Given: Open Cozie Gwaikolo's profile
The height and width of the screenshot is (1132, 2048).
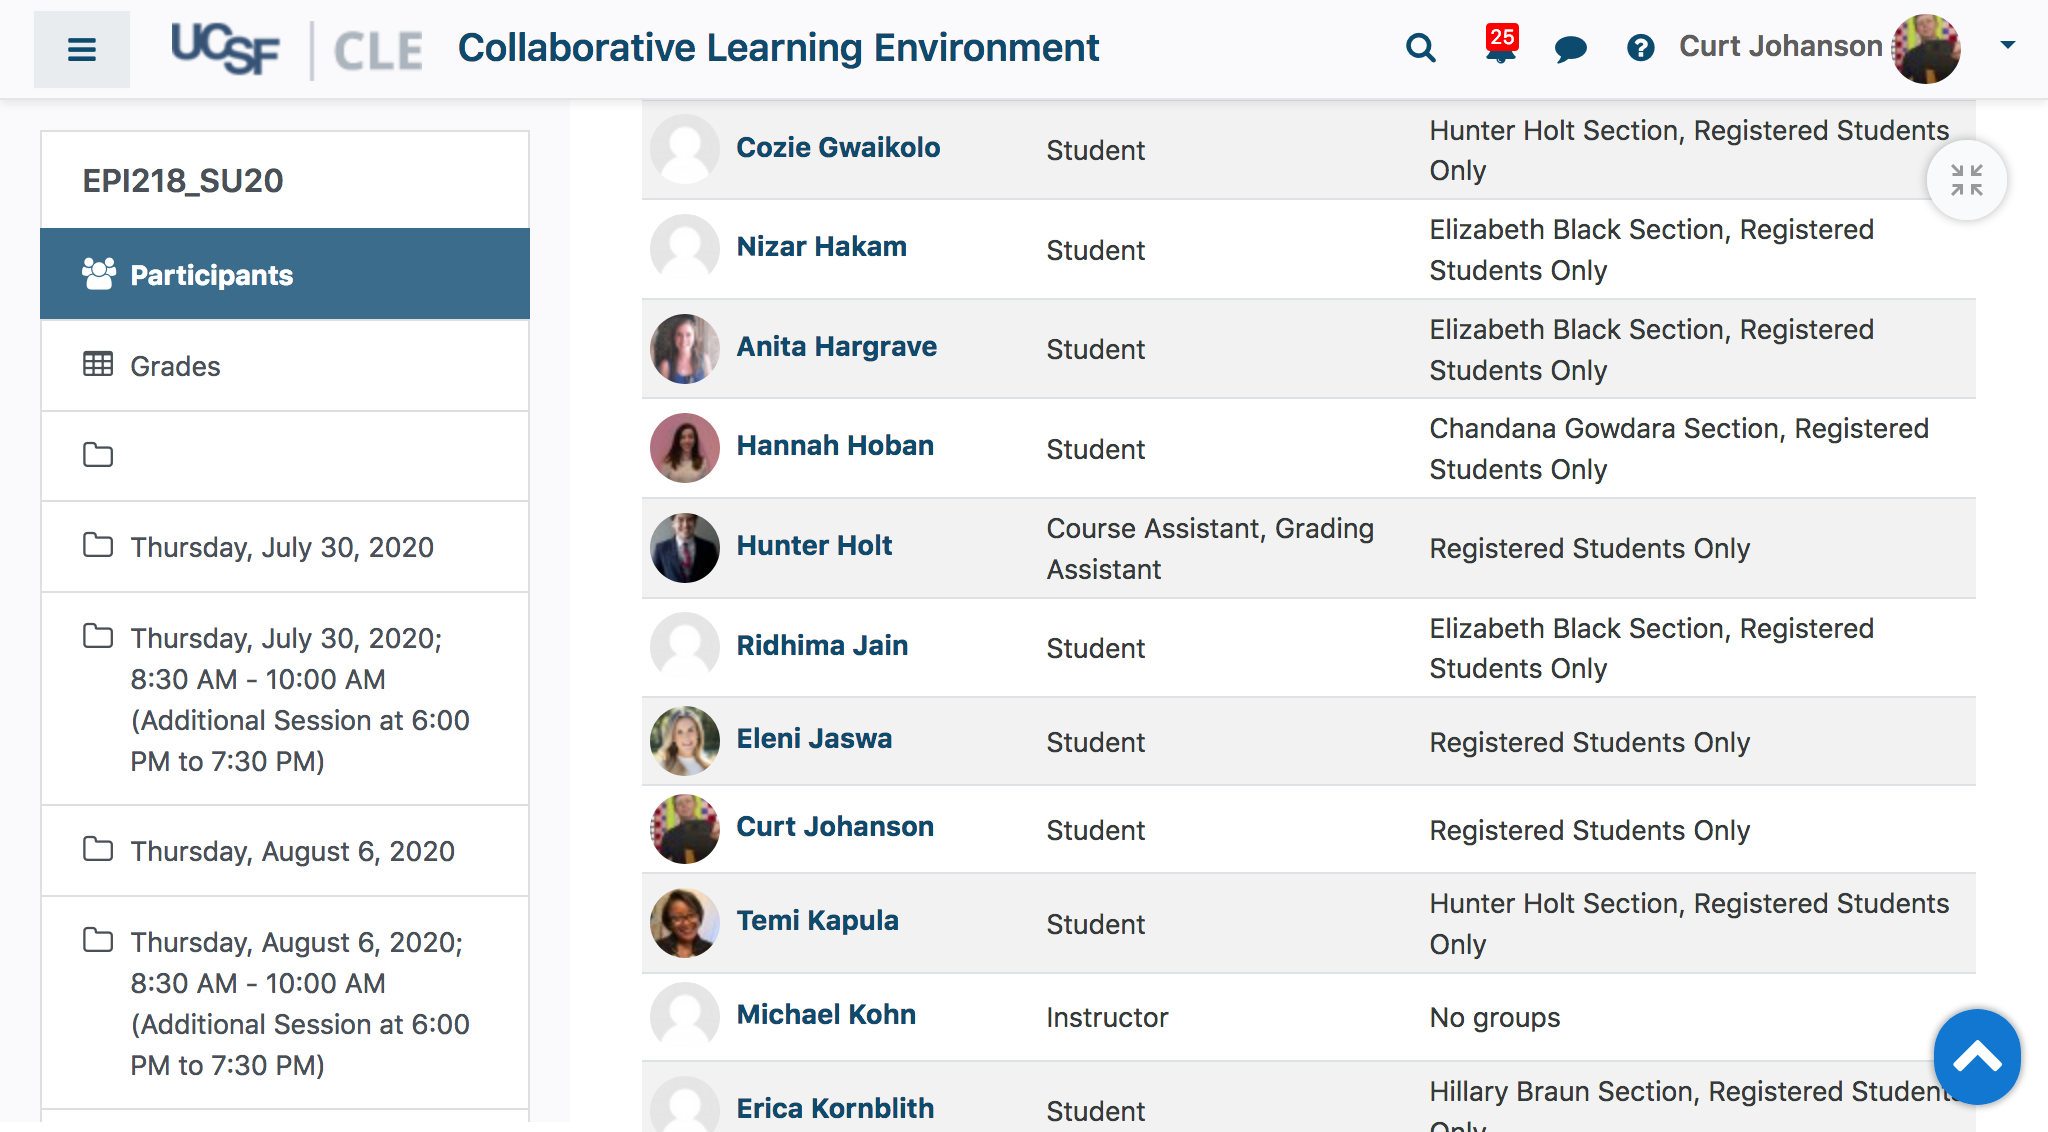Looking at the screenshot, I should (838, 148).
